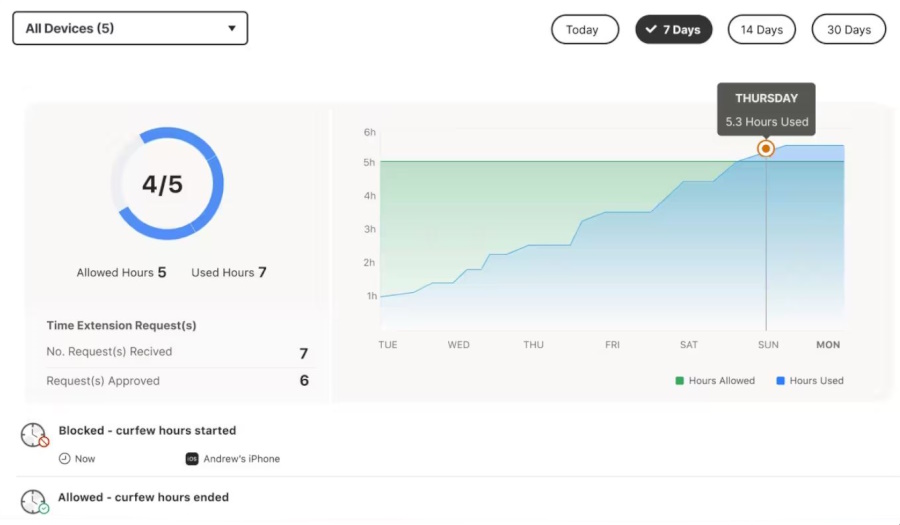Screen dimensions: 900x525
Task: Click the 5h y-axis label
Action: [369, 162]
